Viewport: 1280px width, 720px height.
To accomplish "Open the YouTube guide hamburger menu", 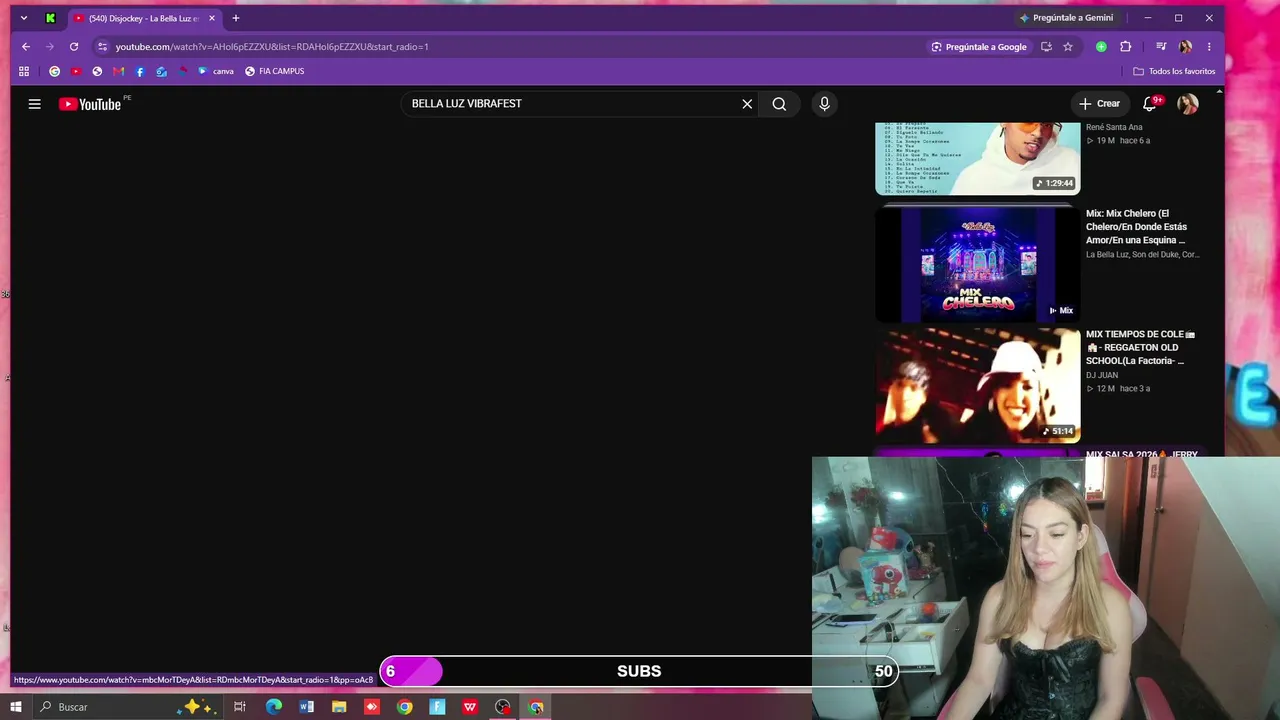I will point(34,104).
